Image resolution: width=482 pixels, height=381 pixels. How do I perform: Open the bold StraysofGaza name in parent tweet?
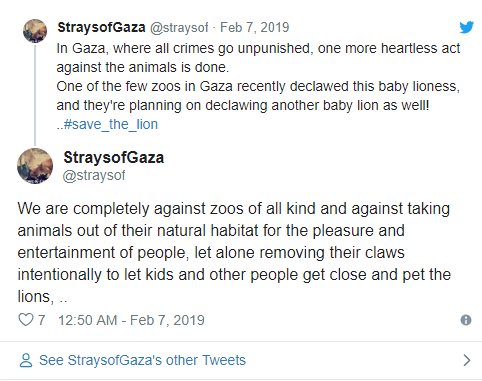tap(101, 27)
